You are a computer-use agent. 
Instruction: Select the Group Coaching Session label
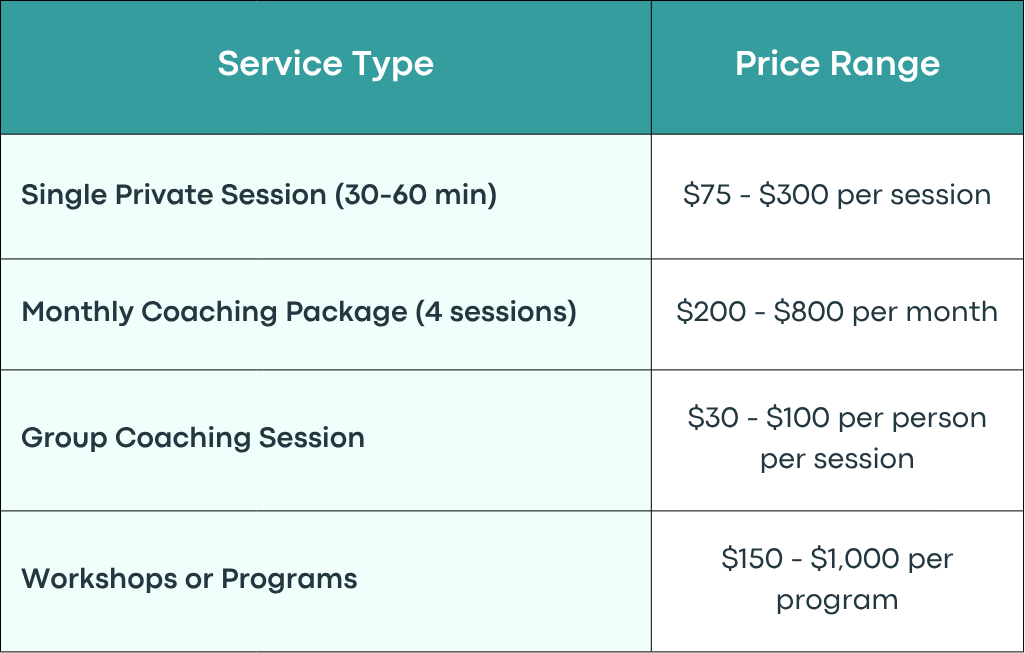(193, 438)
